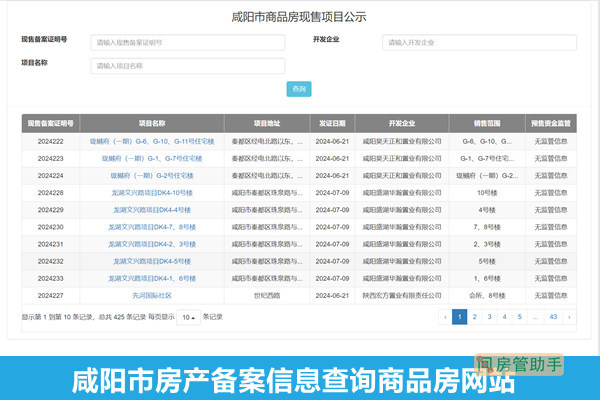Viewport: 600px width, 400px height.
Task: Click sales scope cell 10号楼
Action: (487, 193)
